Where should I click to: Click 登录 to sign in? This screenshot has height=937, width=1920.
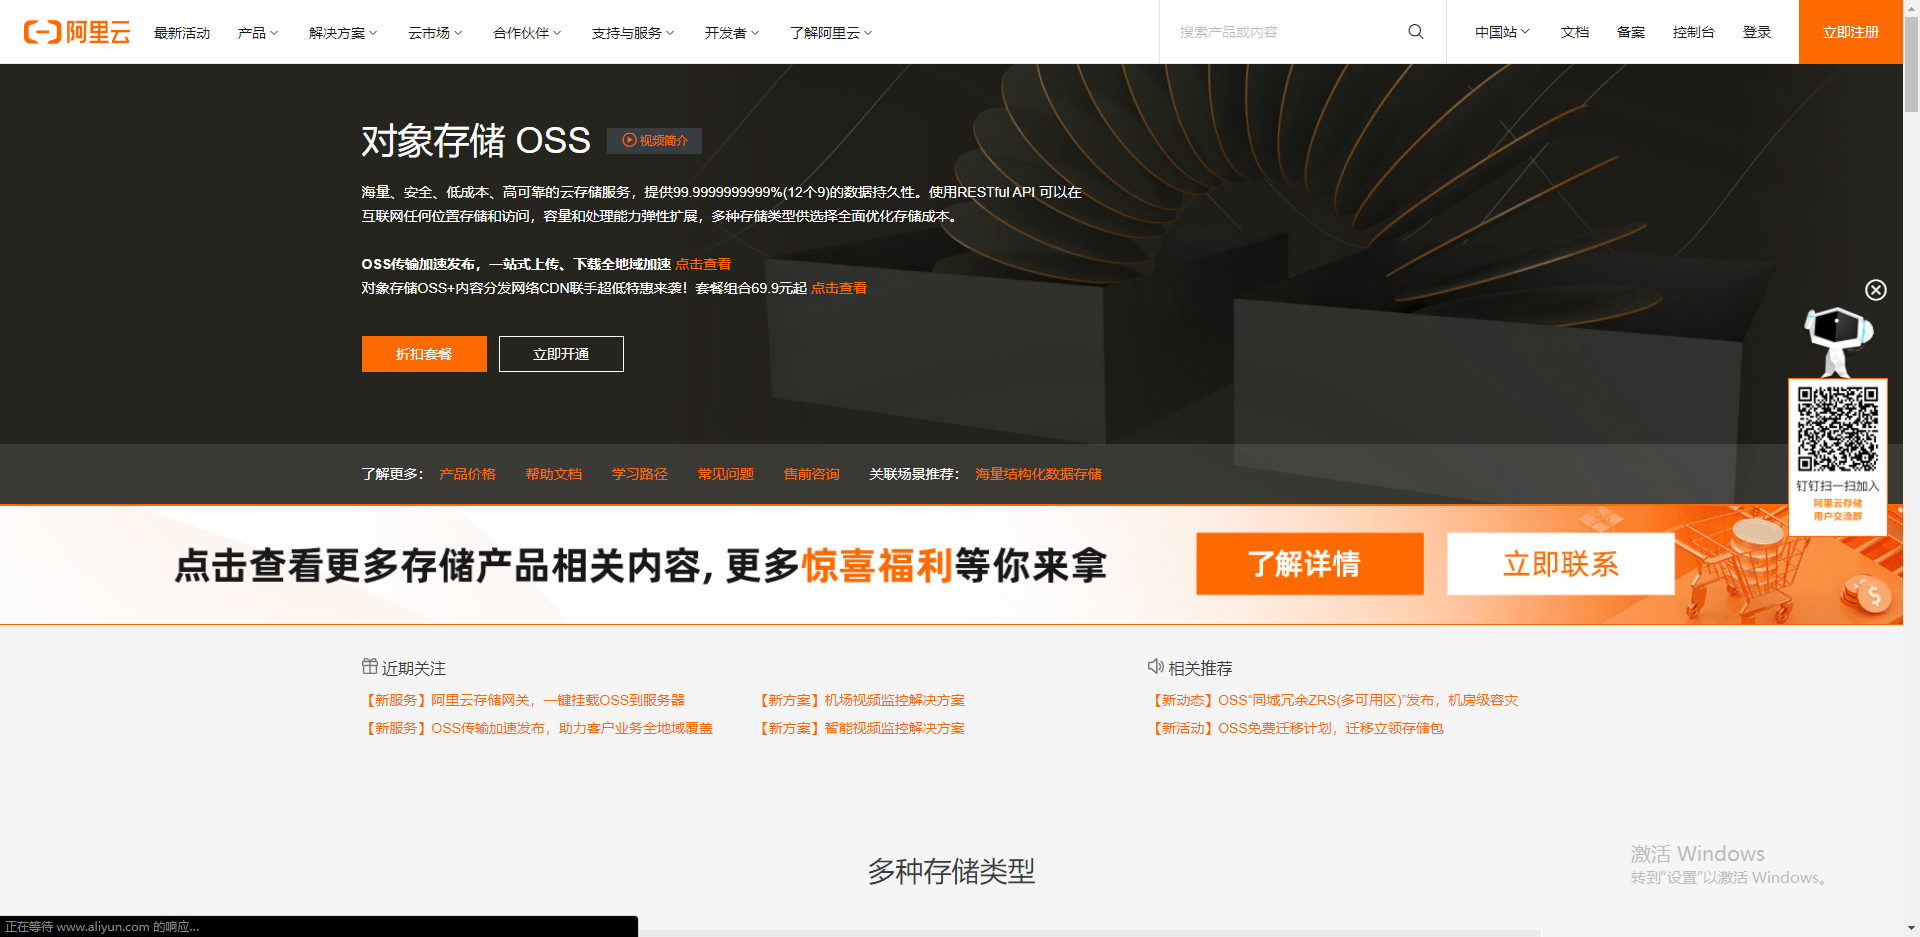pos(1757,33)
